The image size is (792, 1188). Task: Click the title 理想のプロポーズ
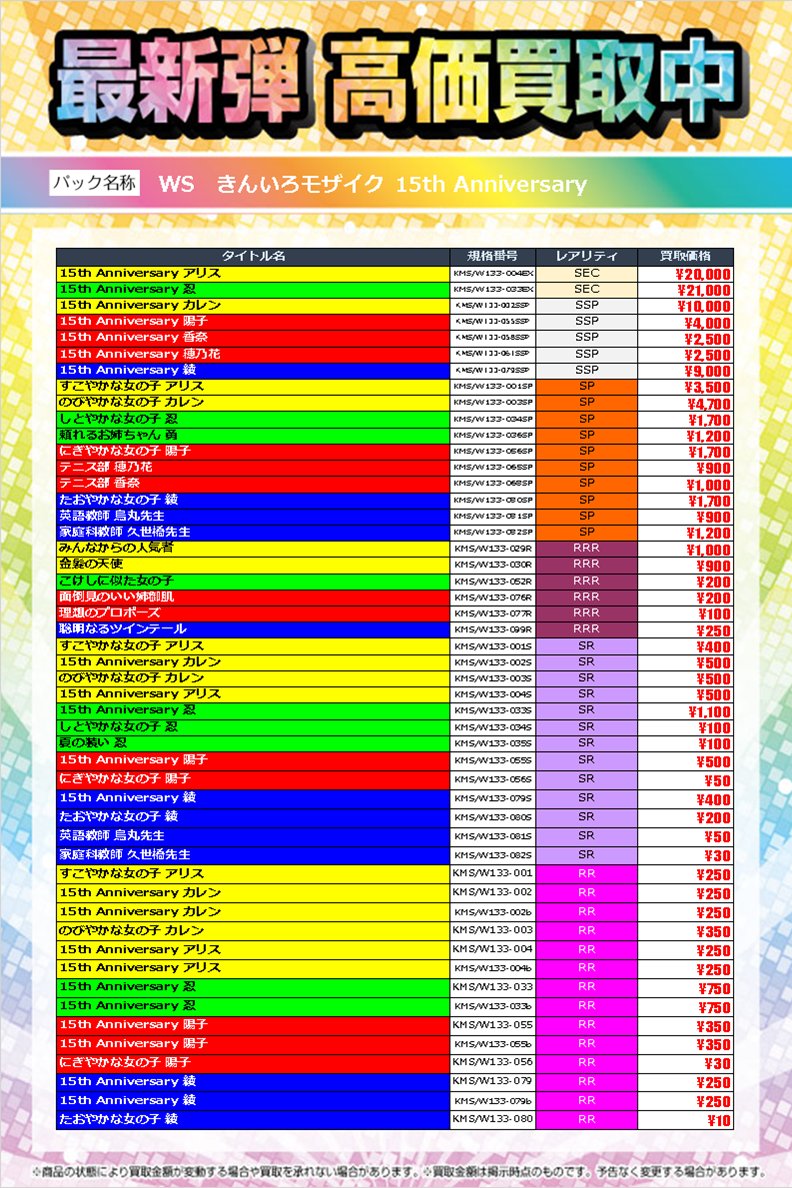pos(110,612)
